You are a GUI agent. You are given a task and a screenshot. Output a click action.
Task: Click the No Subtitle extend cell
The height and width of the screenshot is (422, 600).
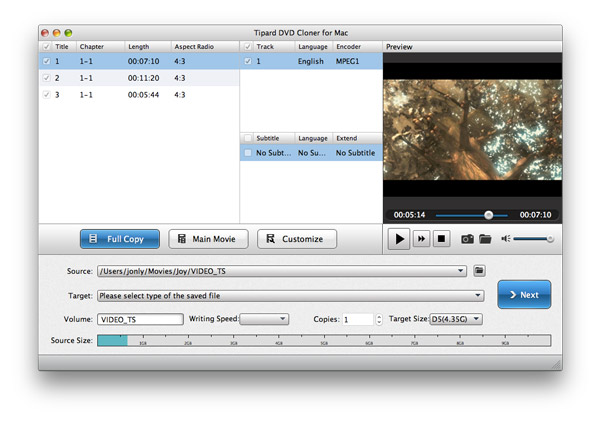pyautogui.click(x=355, y=153)
